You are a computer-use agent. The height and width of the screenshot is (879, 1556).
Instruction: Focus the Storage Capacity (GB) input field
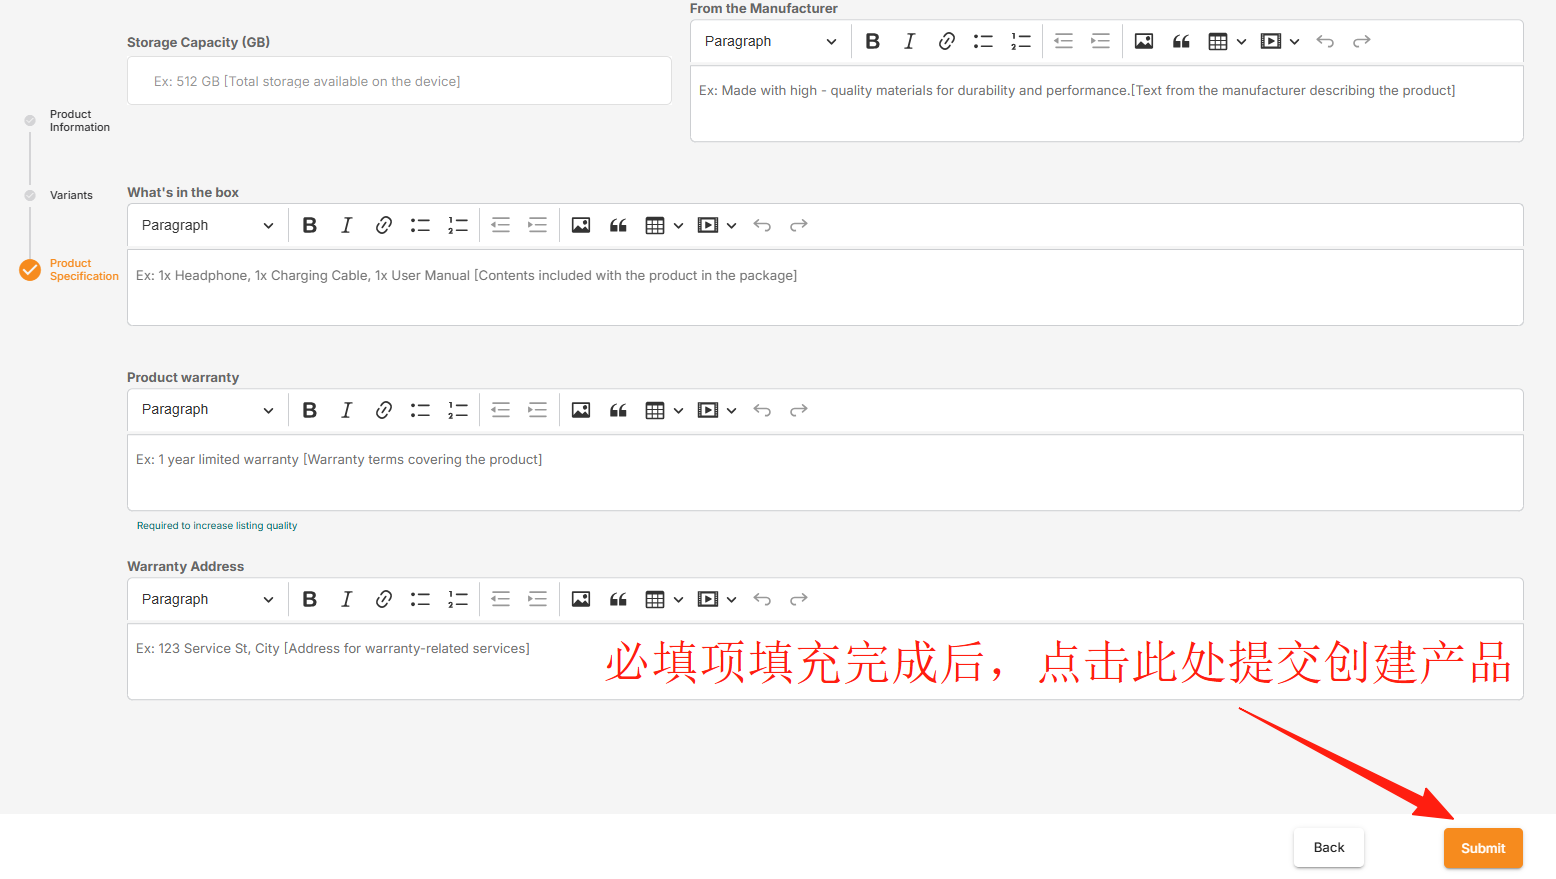pyautogui.click(x=399, y=81)
